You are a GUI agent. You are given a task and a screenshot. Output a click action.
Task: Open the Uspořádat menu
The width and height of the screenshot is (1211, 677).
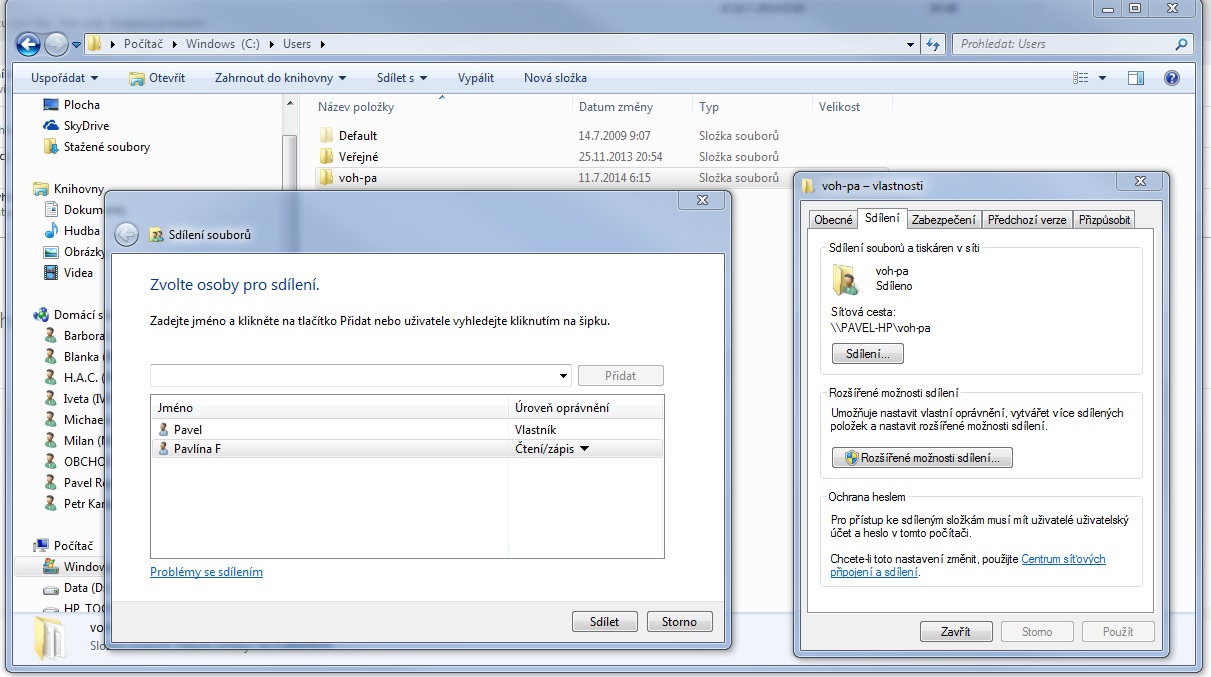coord(65,78)
